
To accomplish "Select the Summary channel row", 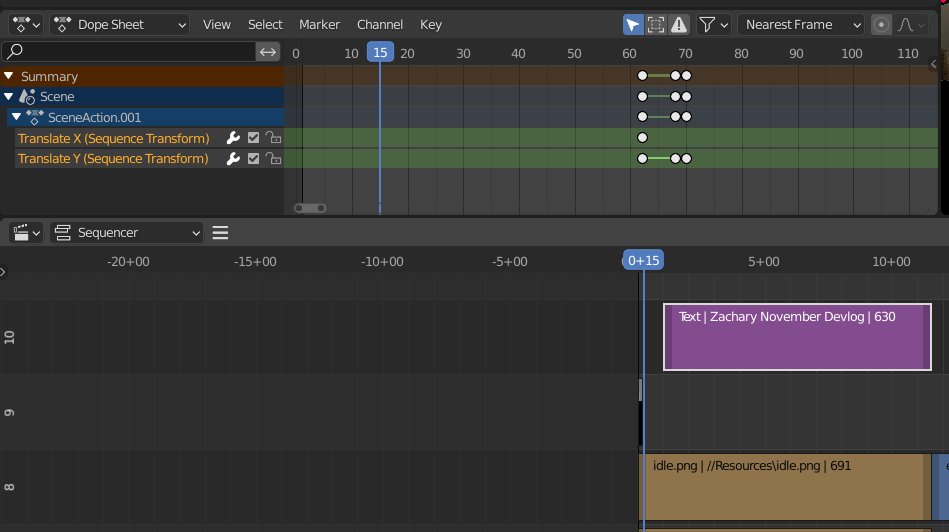I will [142, 76].
